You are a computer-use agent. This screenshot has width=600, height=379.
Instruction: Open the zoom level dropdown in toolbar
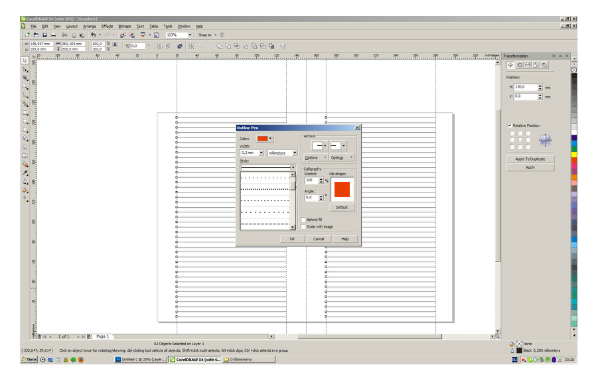190,35
